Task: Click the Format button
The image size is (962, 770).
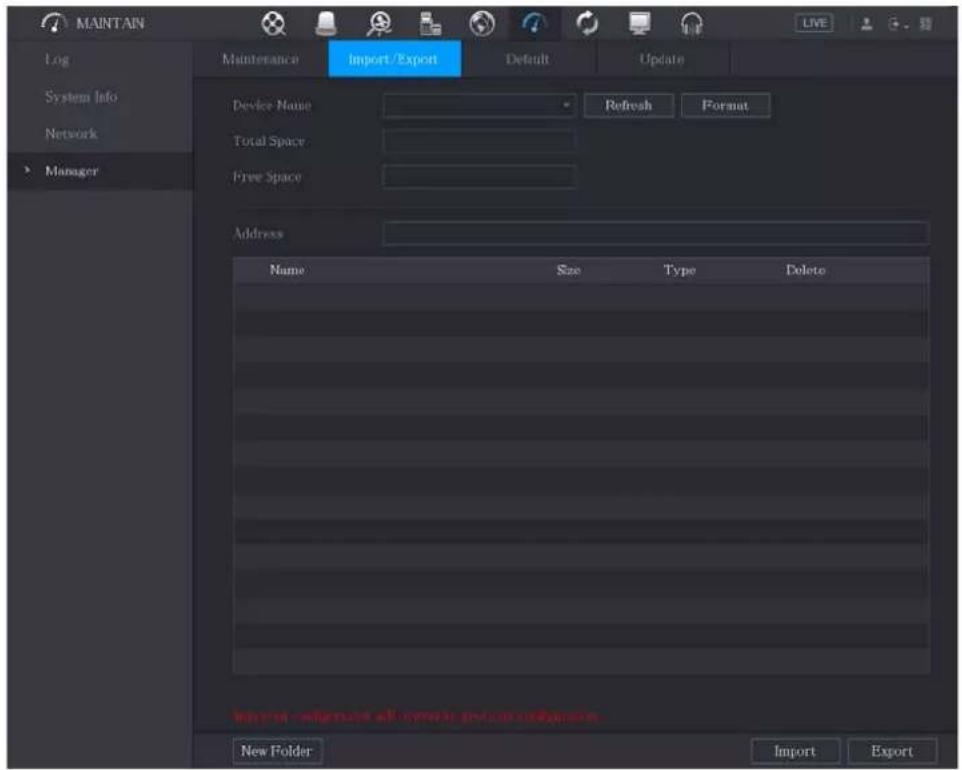Action: pos(725,106)
